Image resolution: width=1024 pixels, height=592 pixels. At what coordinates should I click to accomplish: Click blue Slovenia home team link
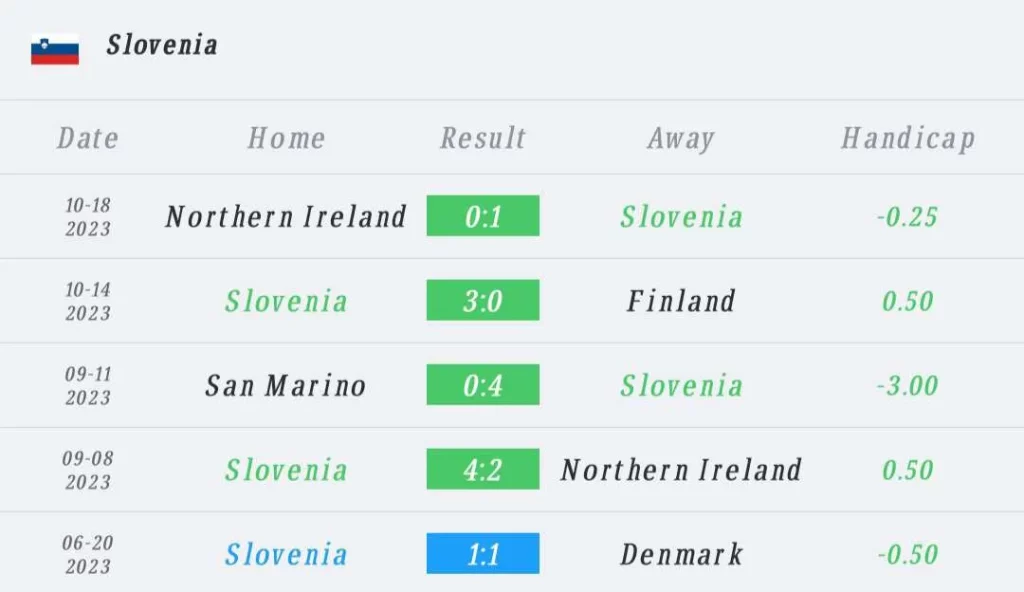286,554
